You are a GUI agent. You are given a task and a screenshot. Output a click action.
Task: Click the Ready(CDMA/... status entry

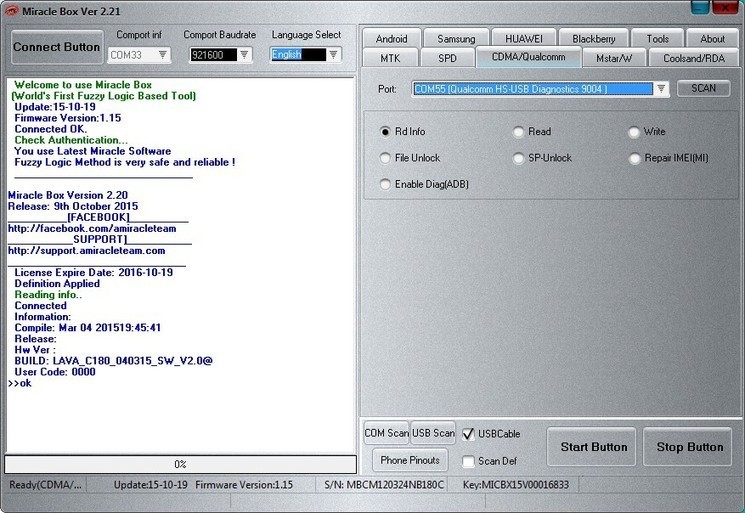tap(46, 484)
